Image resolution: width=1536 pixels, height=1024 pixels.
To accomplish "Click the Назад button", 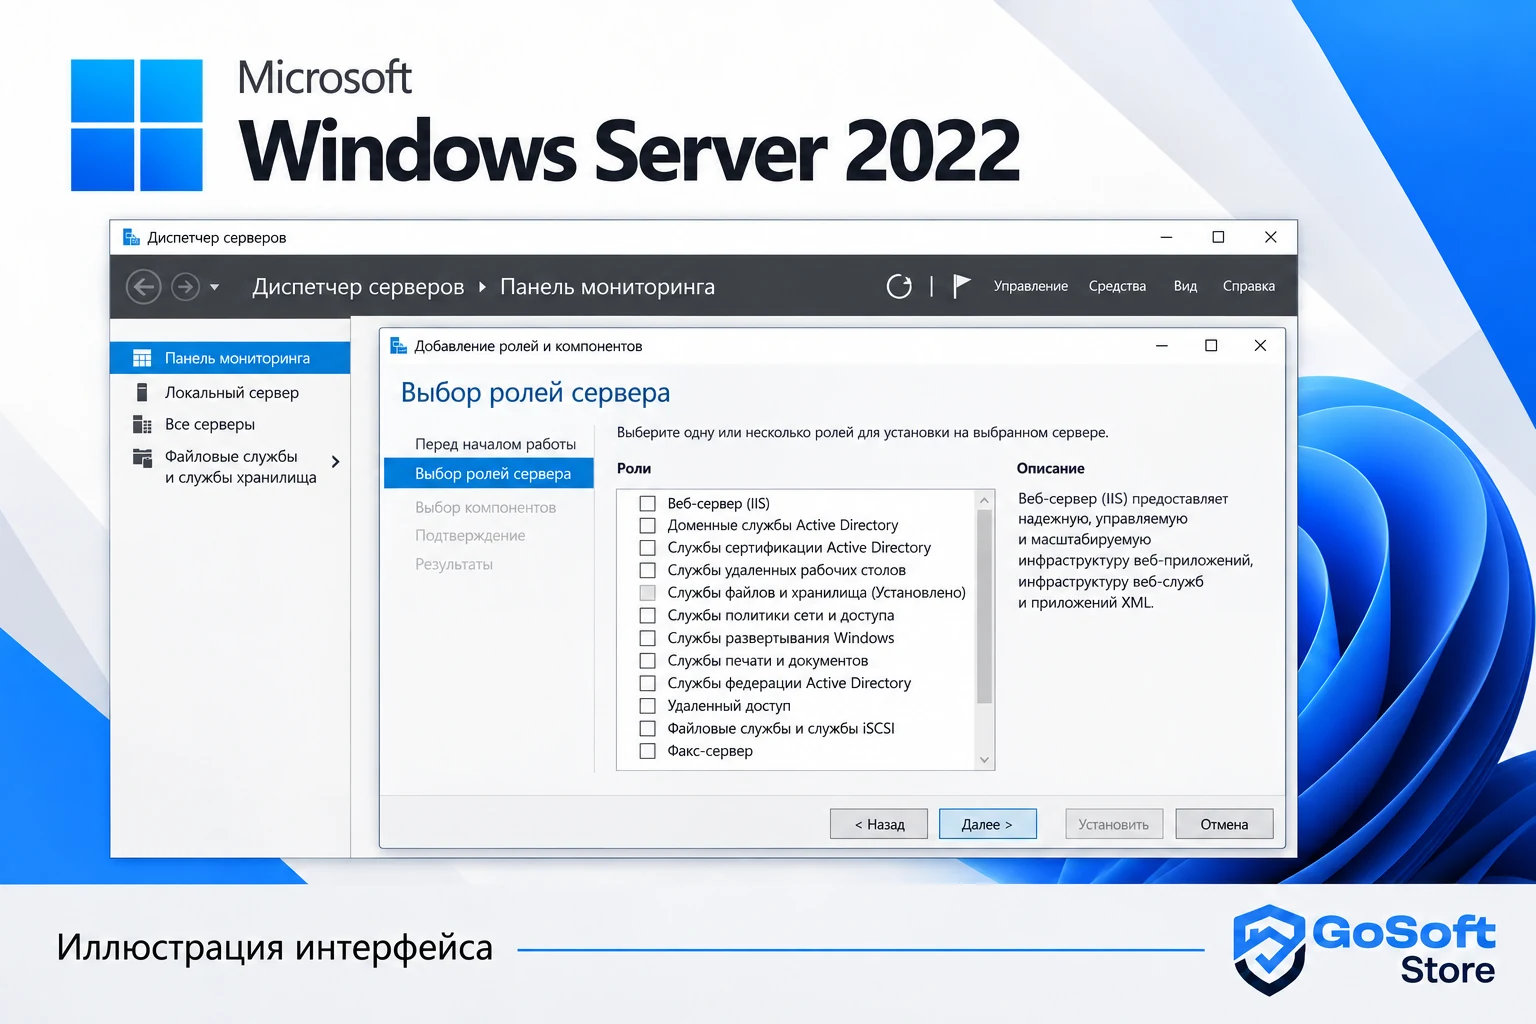I will 879,824.
